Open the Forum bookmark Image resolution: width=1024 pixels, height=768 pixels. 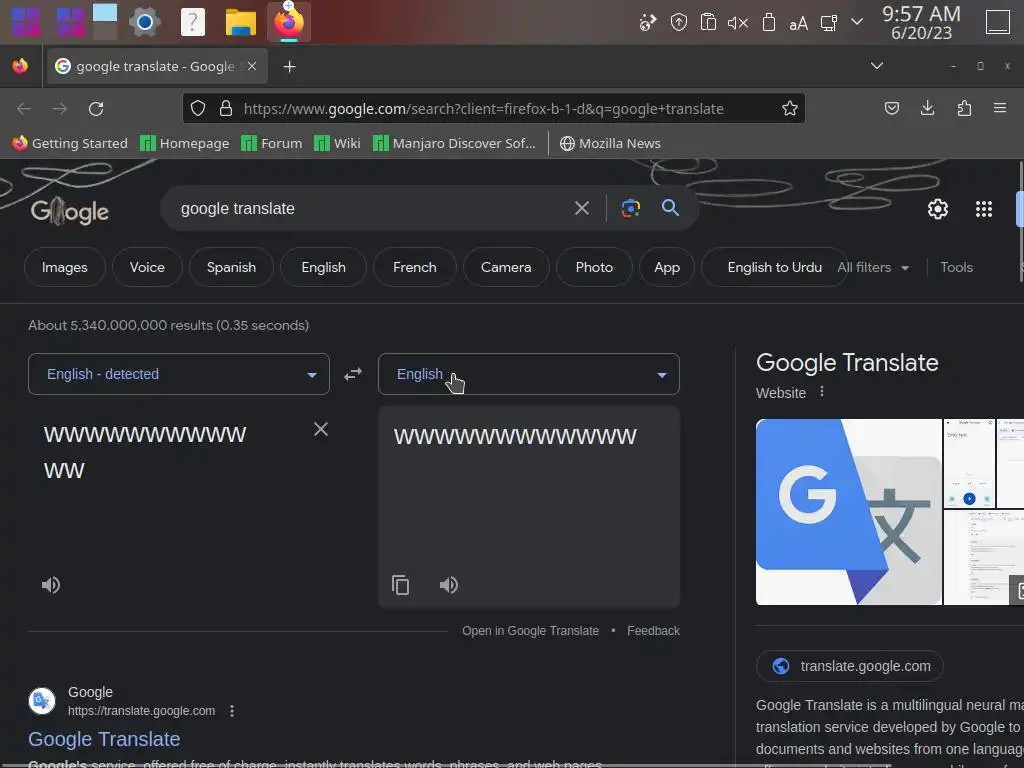point(272,143)
